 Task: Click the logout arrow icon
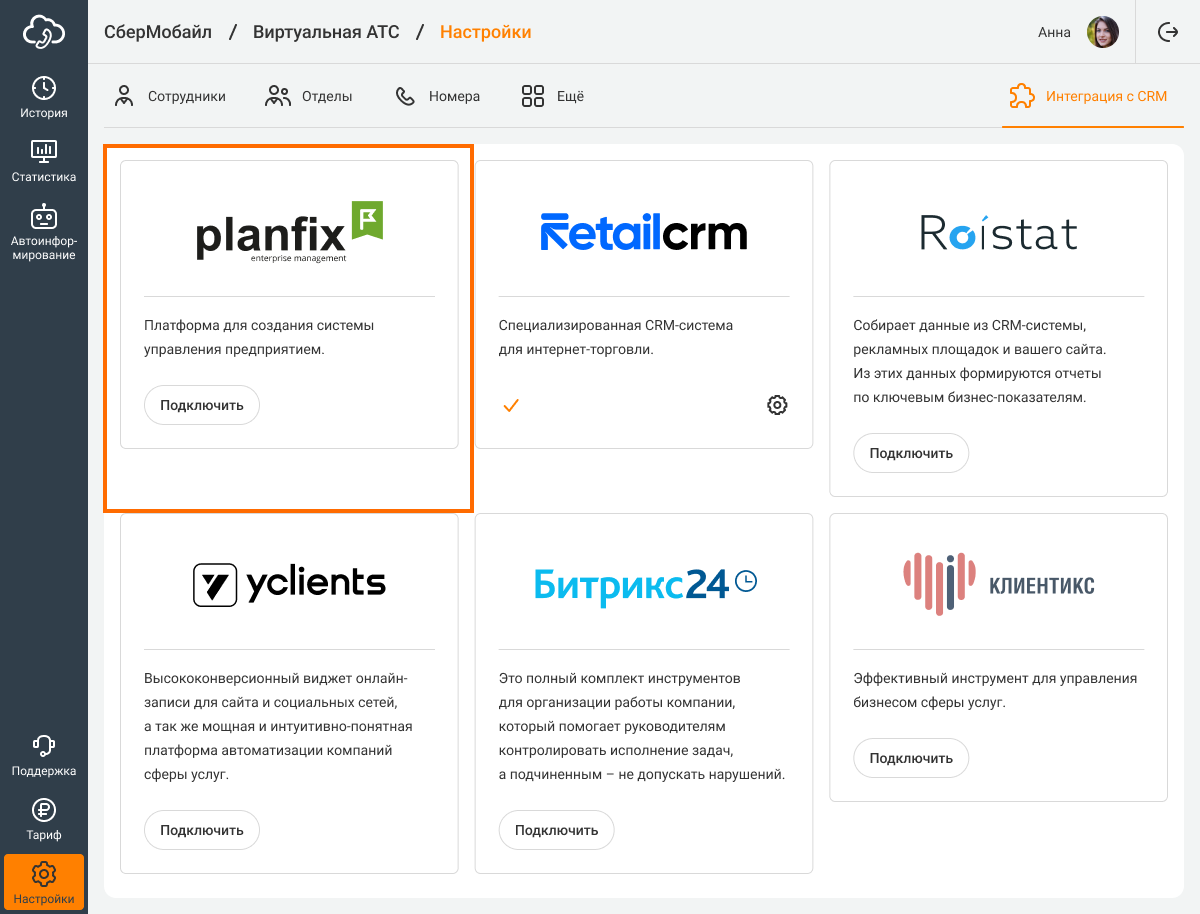coord(1168,32)
